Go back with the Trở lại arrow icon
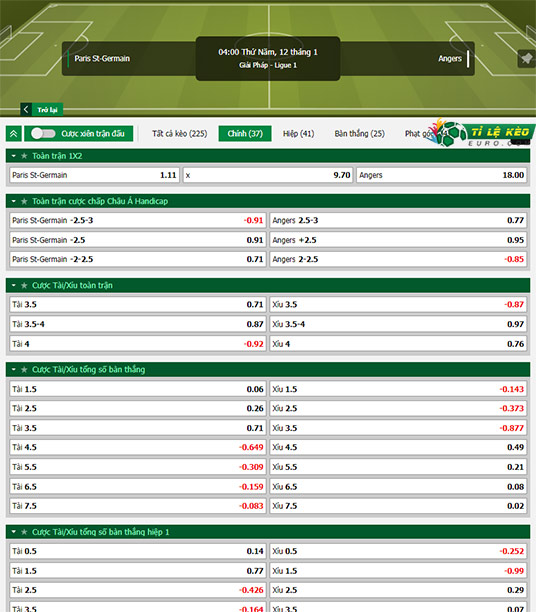536x612 pixels. coord(26,109)
